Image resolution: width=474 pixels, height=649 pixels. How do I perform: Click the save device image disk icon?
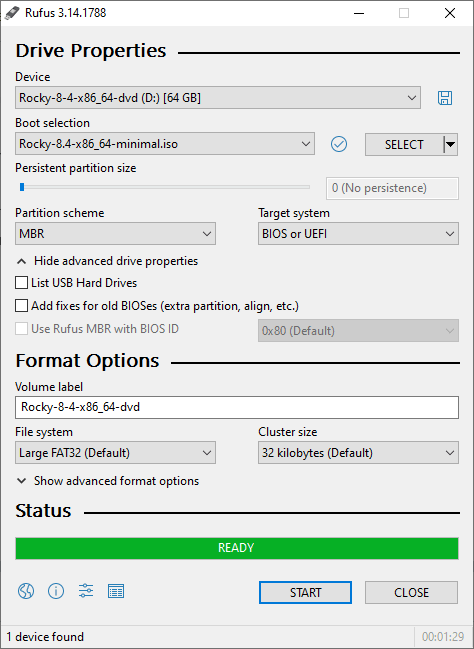445,98
